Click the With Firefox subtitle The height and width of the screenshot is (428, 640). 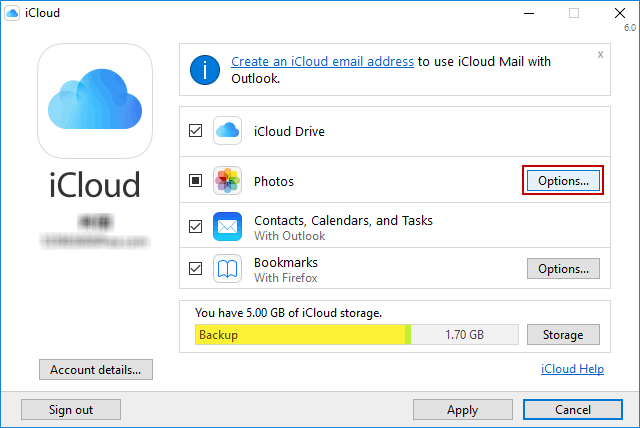286,278
